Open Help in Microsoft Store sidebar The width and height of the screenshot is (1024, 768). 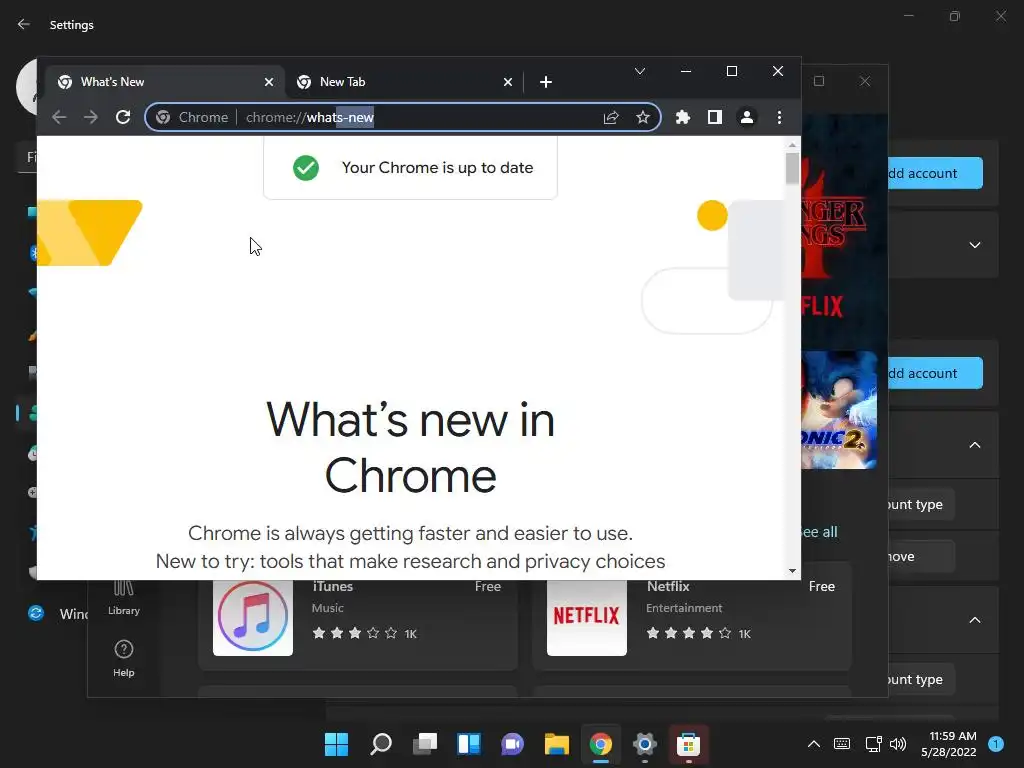123,658
